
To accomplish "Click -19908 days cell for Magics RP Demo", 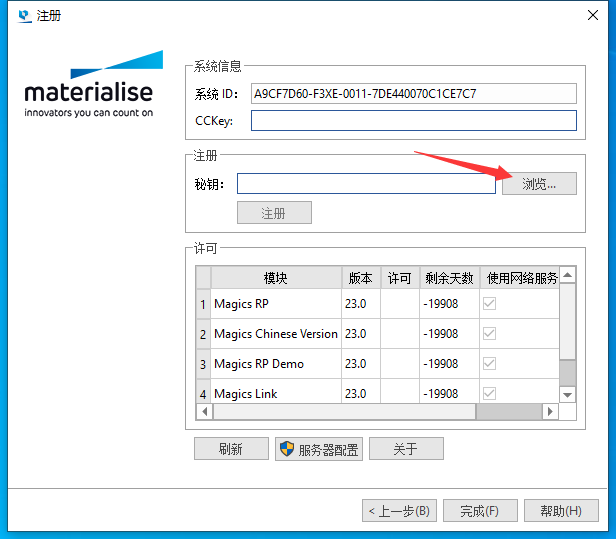I will tap(449, 363).
